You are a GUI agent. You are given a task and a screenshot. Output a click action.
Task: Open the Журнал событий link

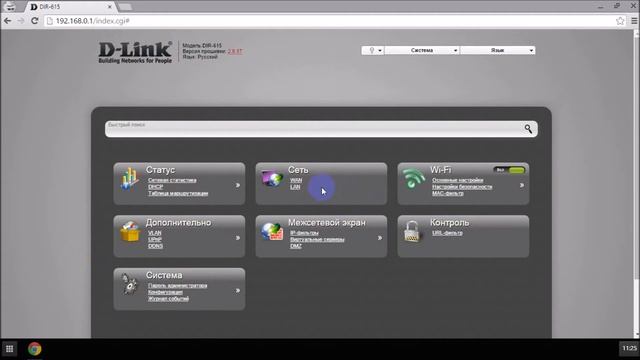[168, 298]
